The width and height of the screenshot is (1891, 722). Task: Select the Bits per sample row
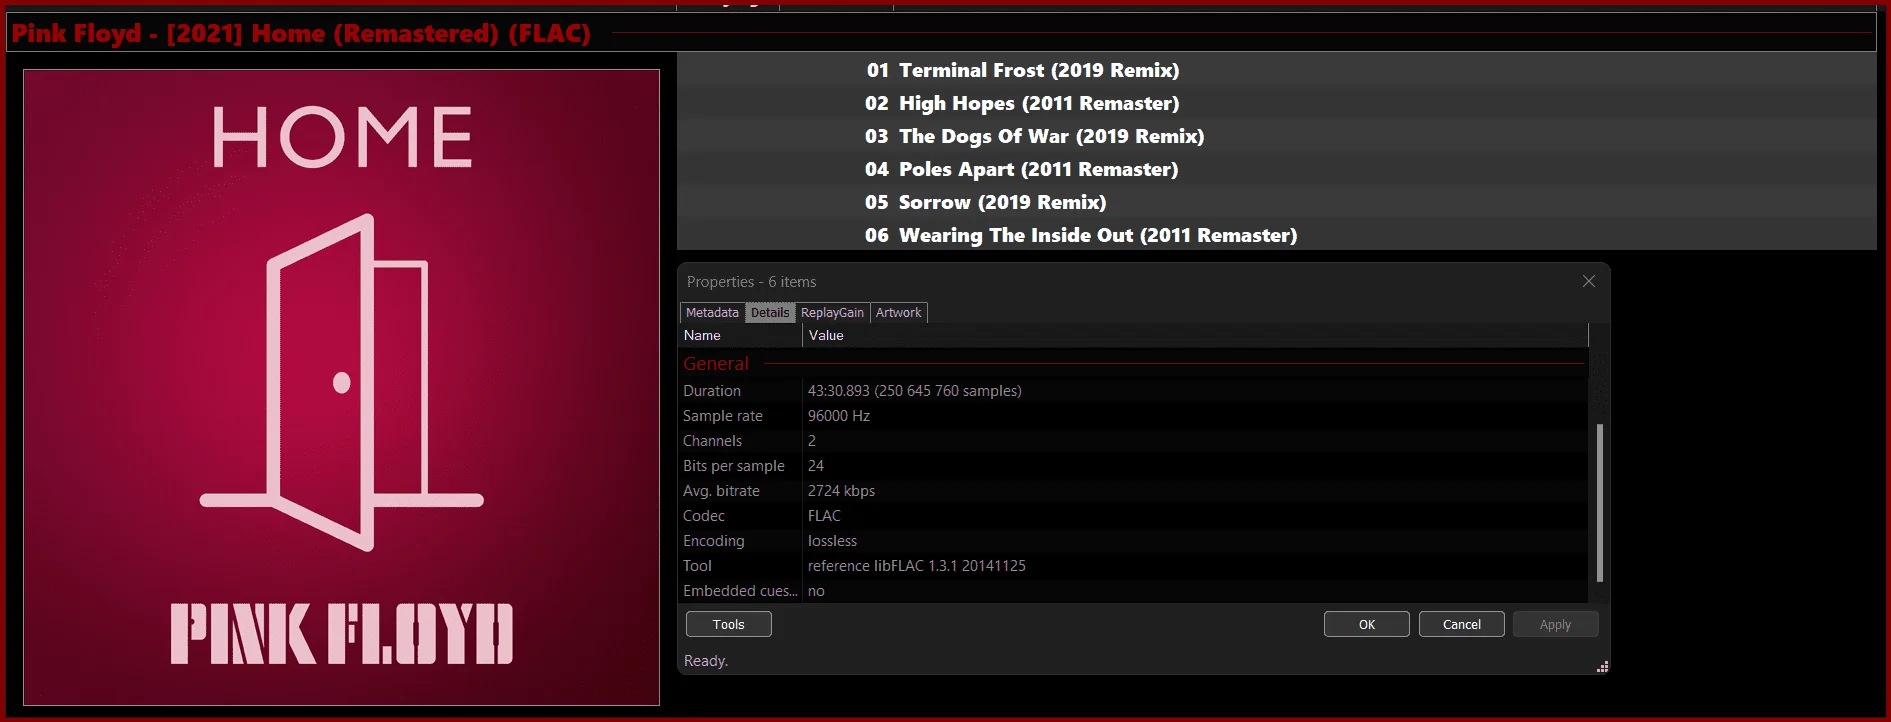(x=1134, y=466)
